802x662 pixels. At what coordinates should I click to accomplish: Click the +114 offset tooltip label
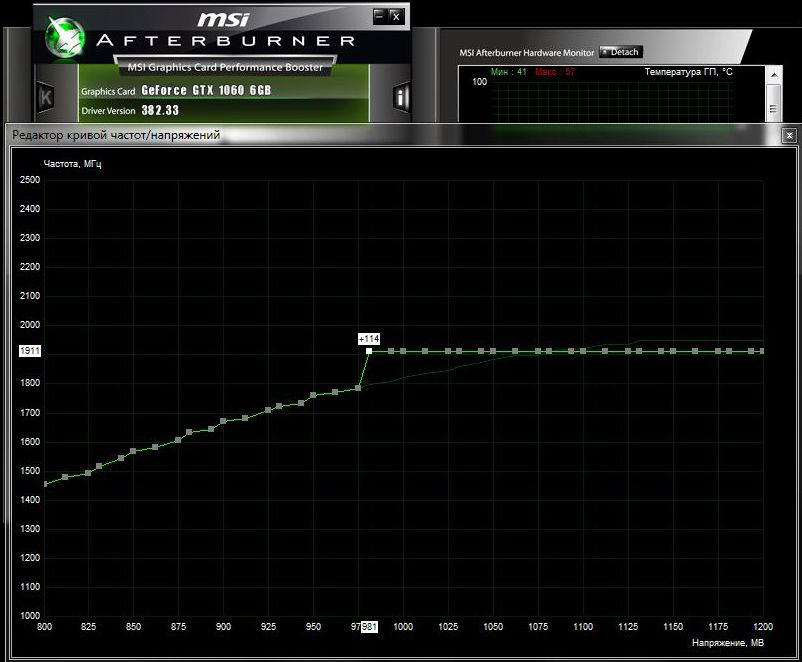point(369,339)
